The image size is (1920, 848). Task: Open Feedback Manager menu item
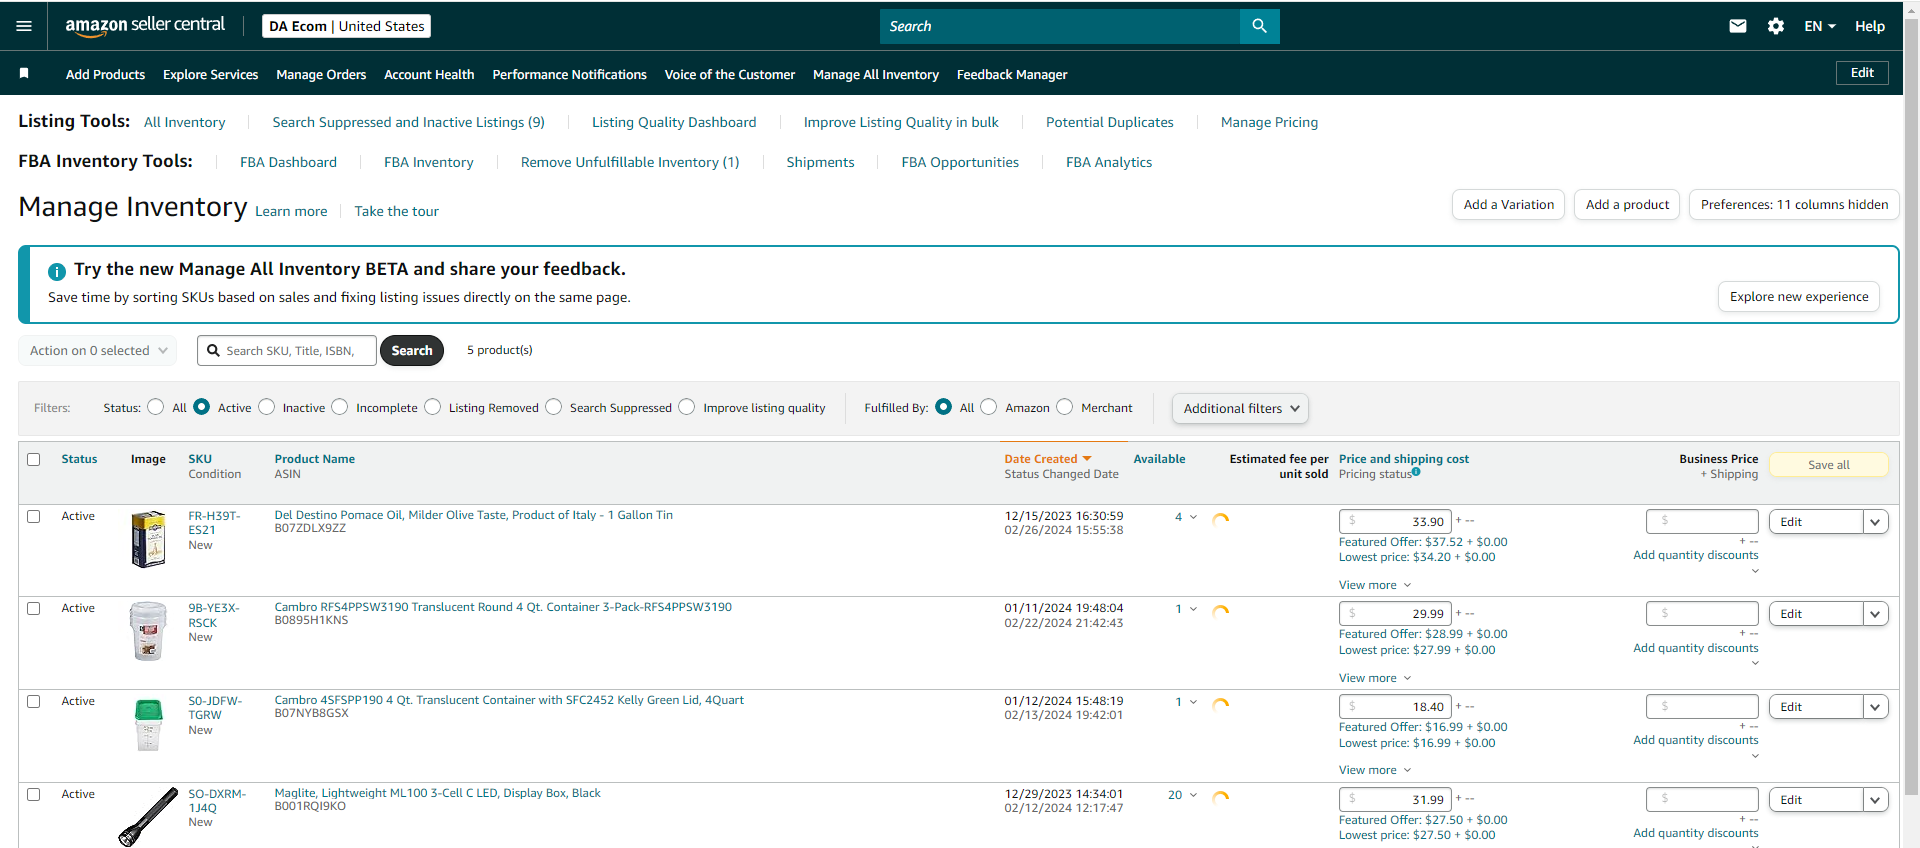[1012, 74]
